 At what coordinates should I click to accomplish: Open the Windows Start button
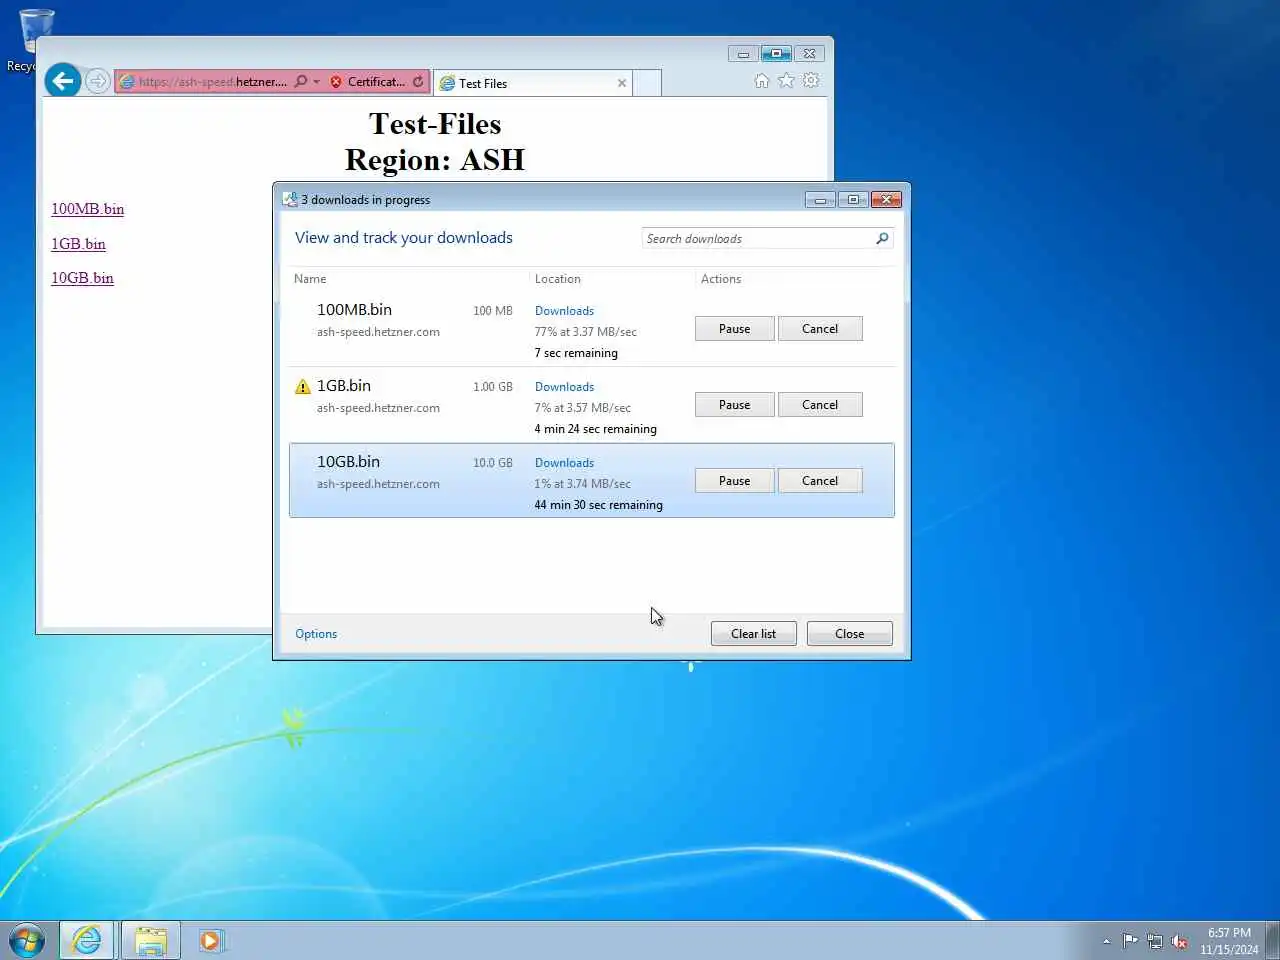pos(27,940)
